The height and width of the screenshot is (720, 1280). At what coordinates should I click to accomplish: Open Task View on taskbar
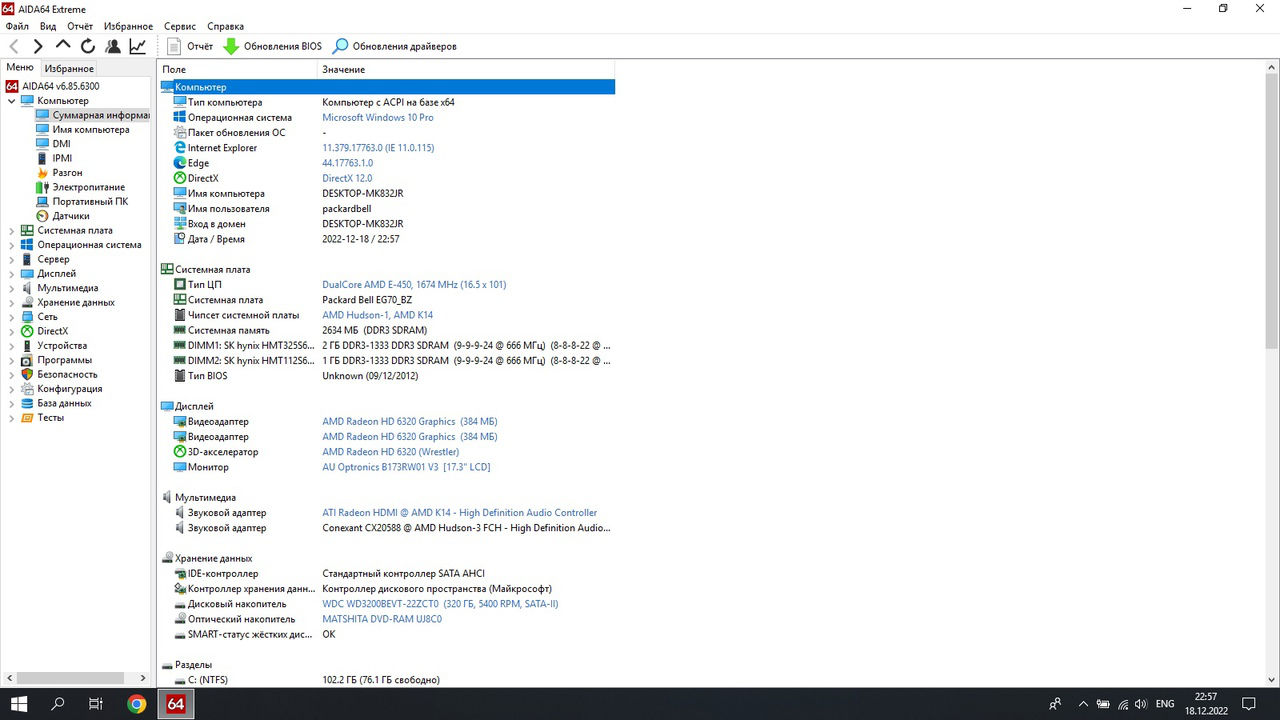[x=96, y=704]
